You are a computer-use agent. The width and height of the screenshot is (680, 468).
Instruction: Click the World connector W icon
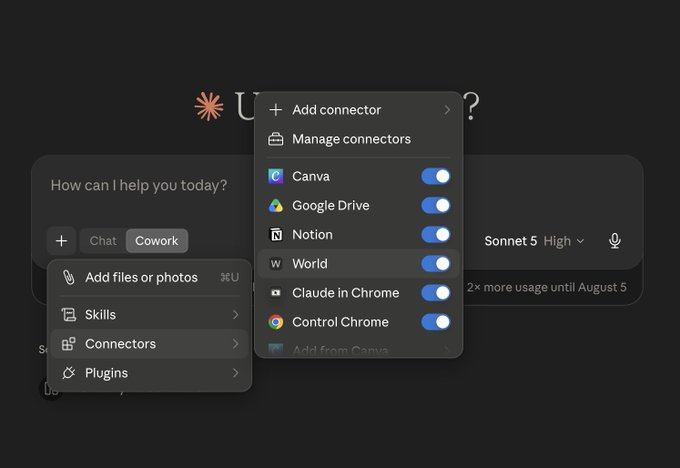276,264
